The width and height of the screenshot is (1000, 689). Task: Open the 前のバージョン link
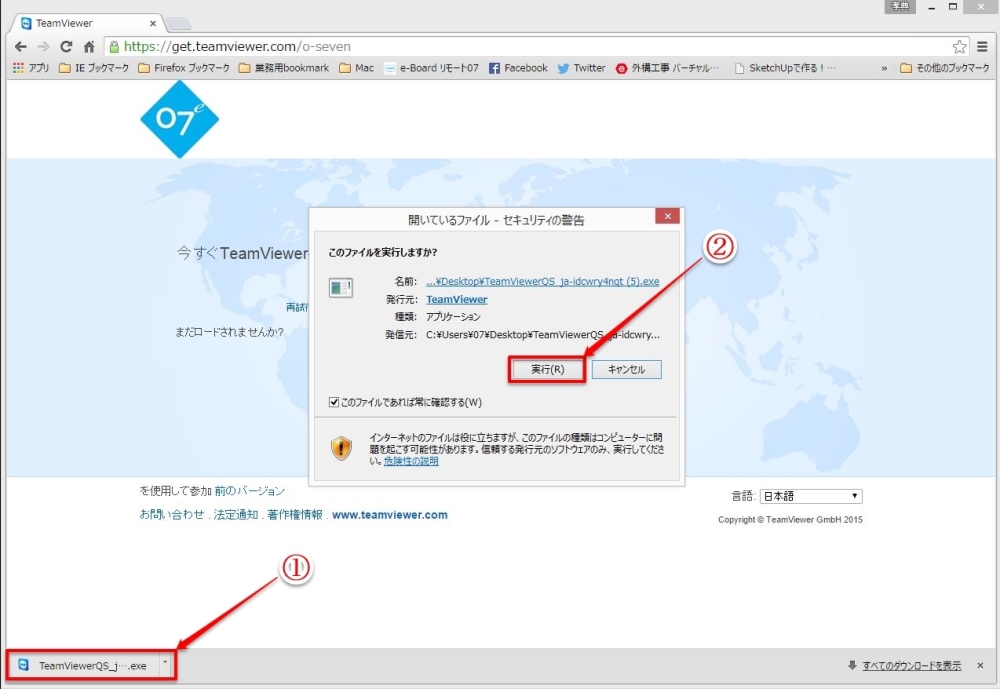(249, 491)
